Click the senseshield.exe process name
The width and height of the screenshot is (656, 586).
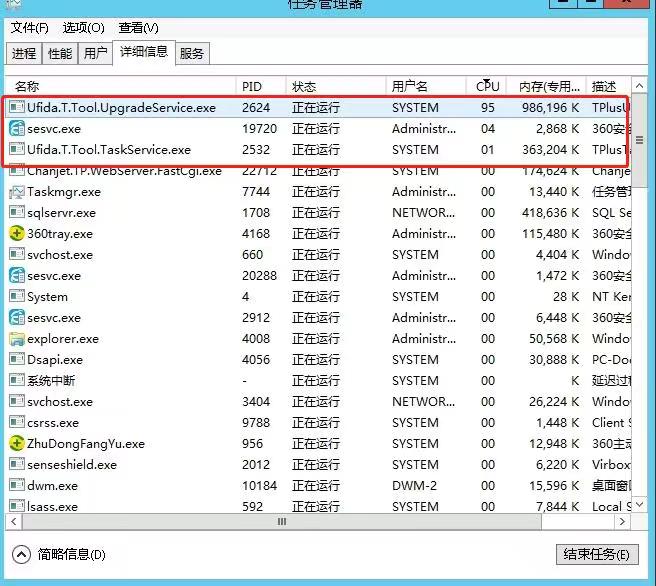tap(72, 465)
